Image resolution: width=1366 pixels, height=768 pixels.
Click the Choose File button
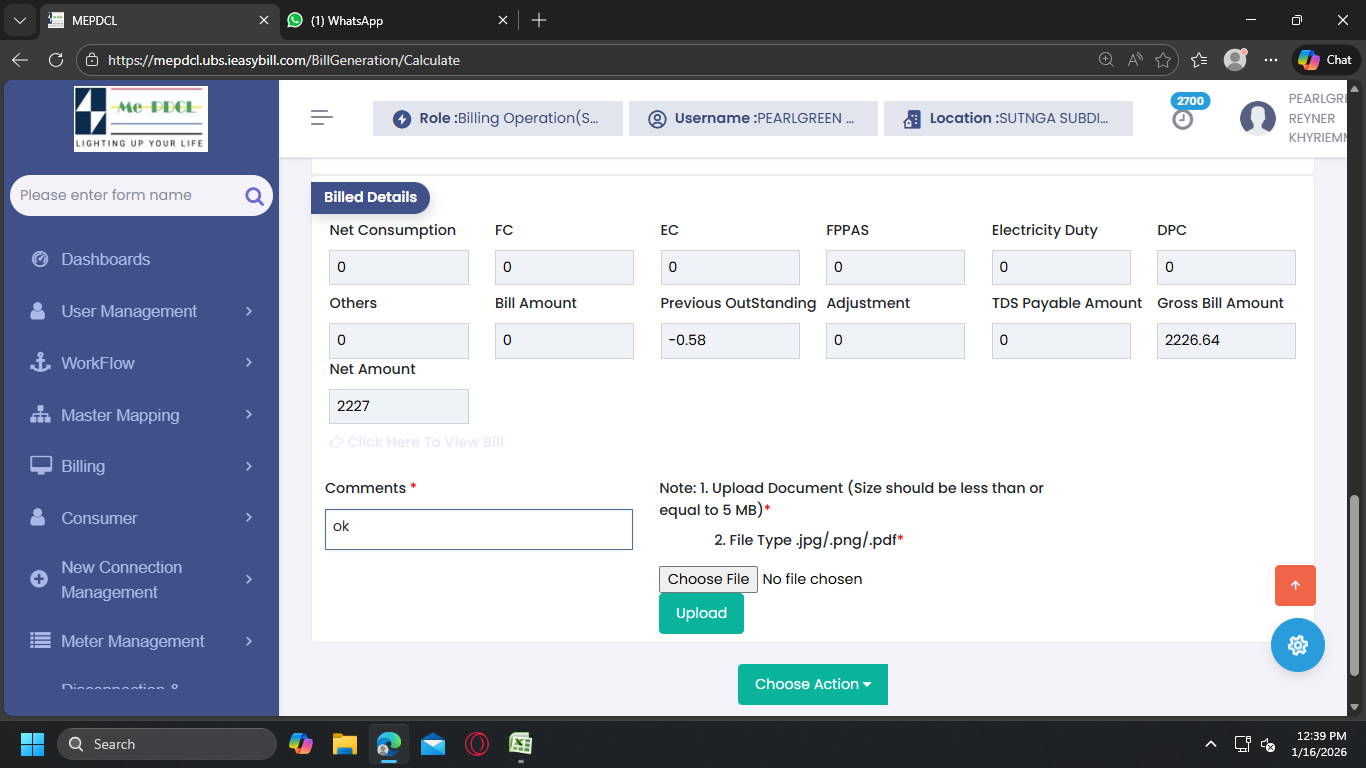pyautogui.click(x=708, y=579)
